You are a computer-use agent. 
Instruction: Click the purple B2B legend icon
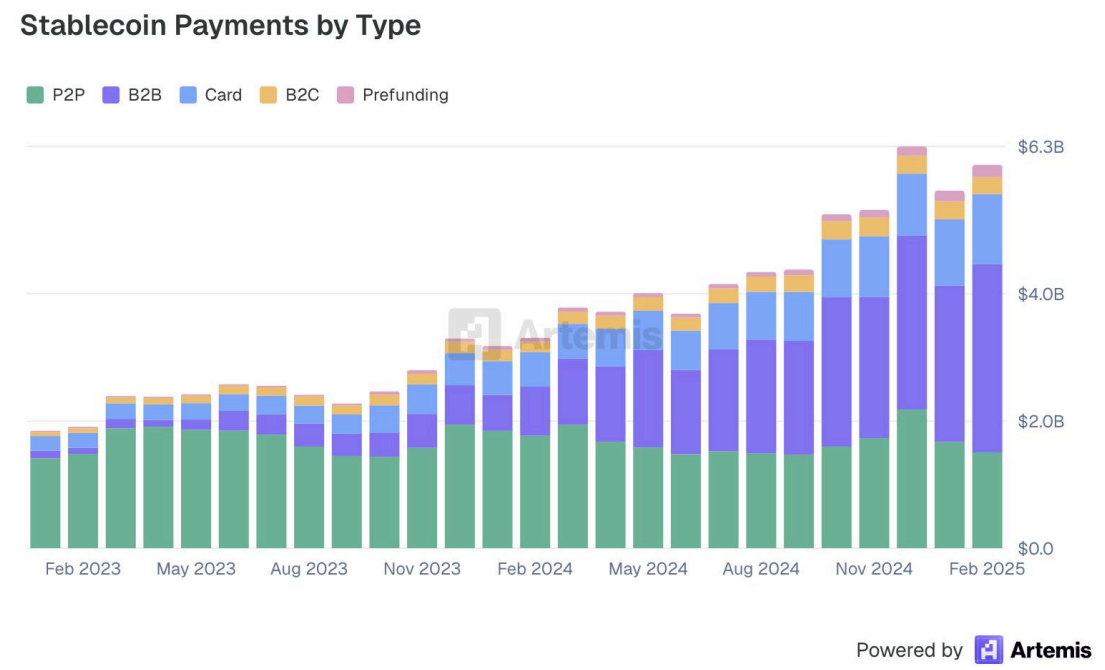tap(110, 95)
